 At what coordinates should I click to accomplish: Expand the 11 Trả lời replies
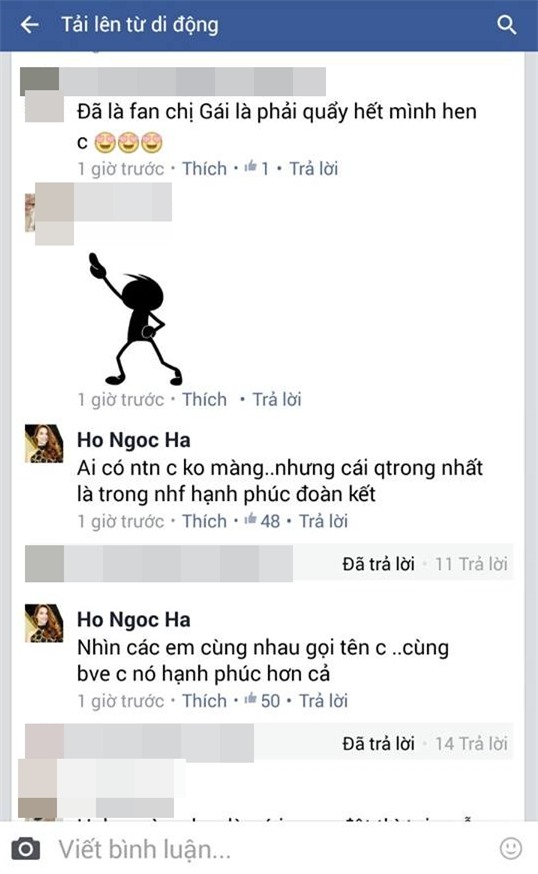coord(471,564)
